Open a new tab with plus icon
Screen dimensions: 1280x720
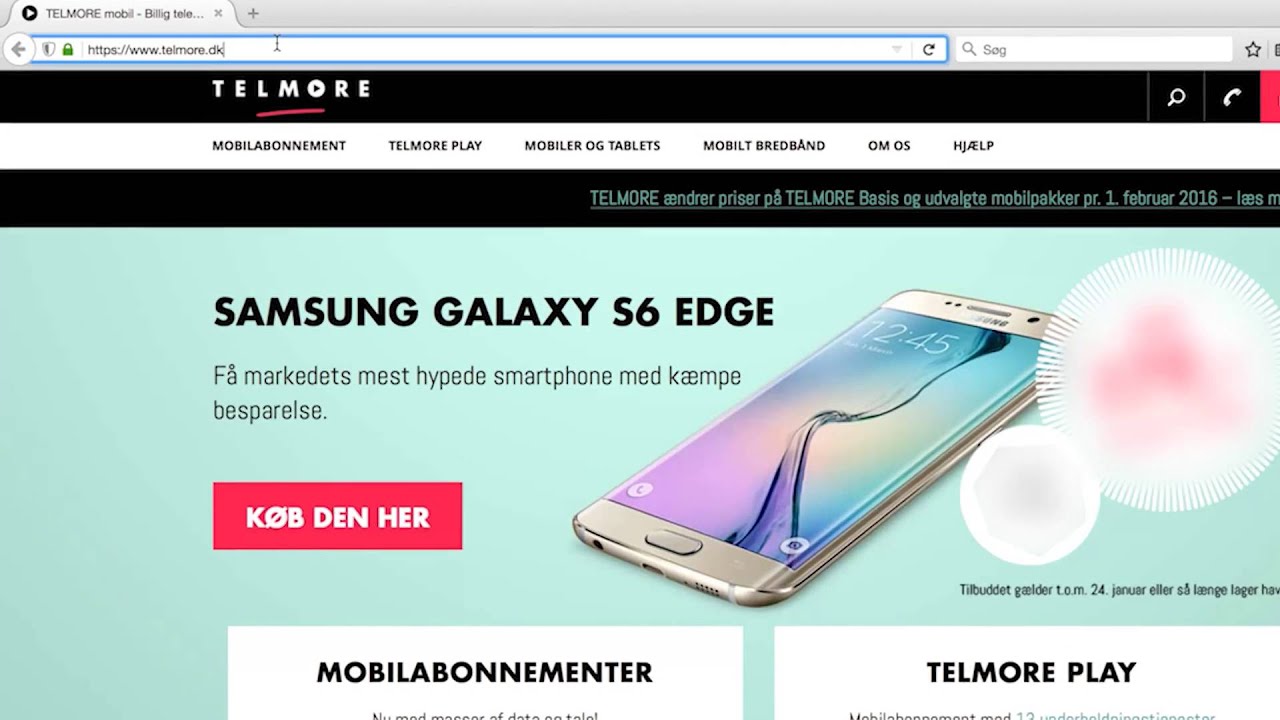(253, 14)
